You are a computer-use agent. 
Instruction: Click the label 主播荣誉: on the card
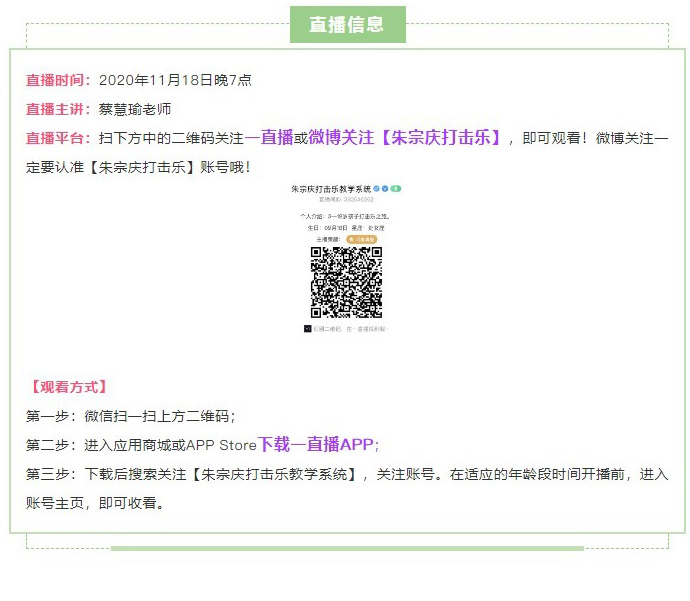(328, 239)
